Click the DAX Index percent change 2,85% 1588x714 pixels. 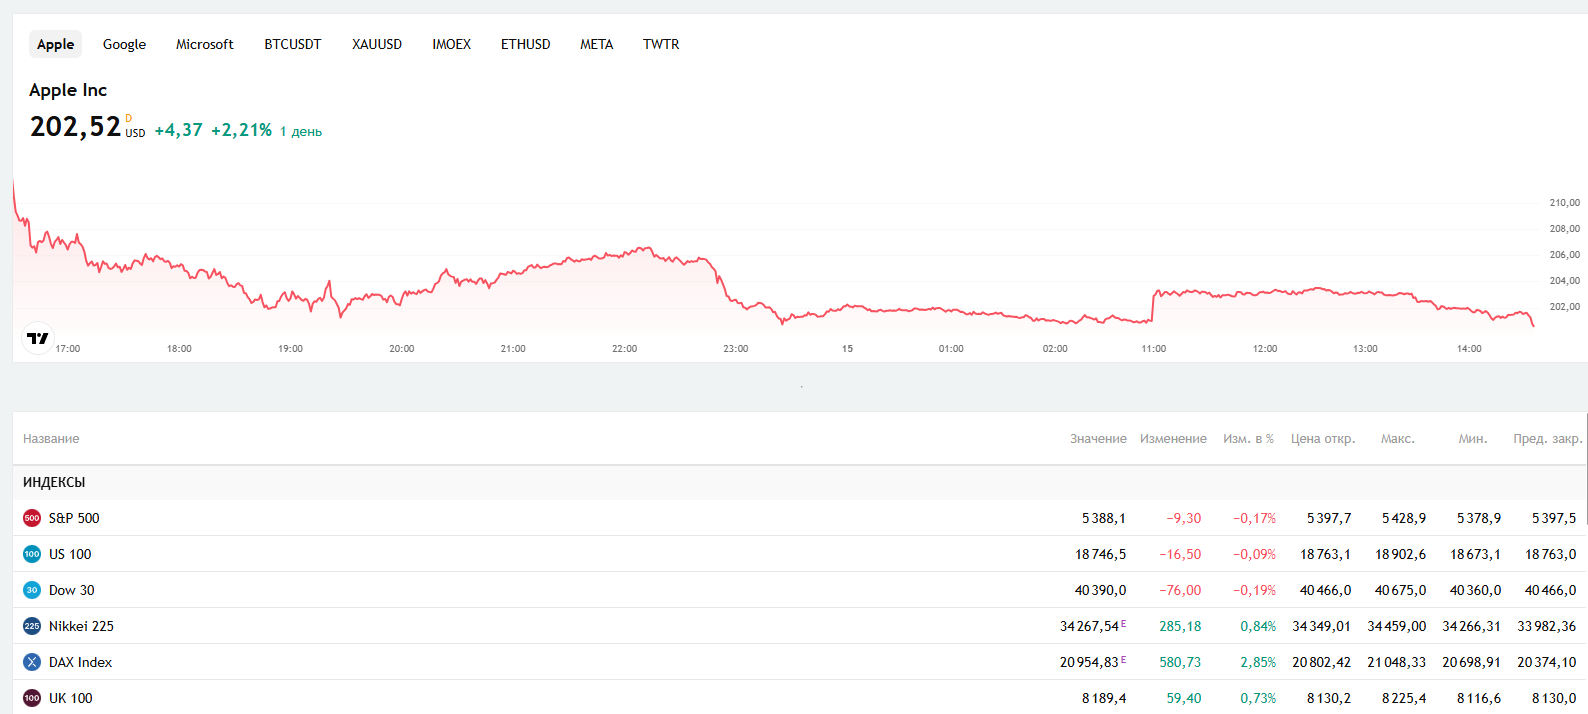point(1258,662)
